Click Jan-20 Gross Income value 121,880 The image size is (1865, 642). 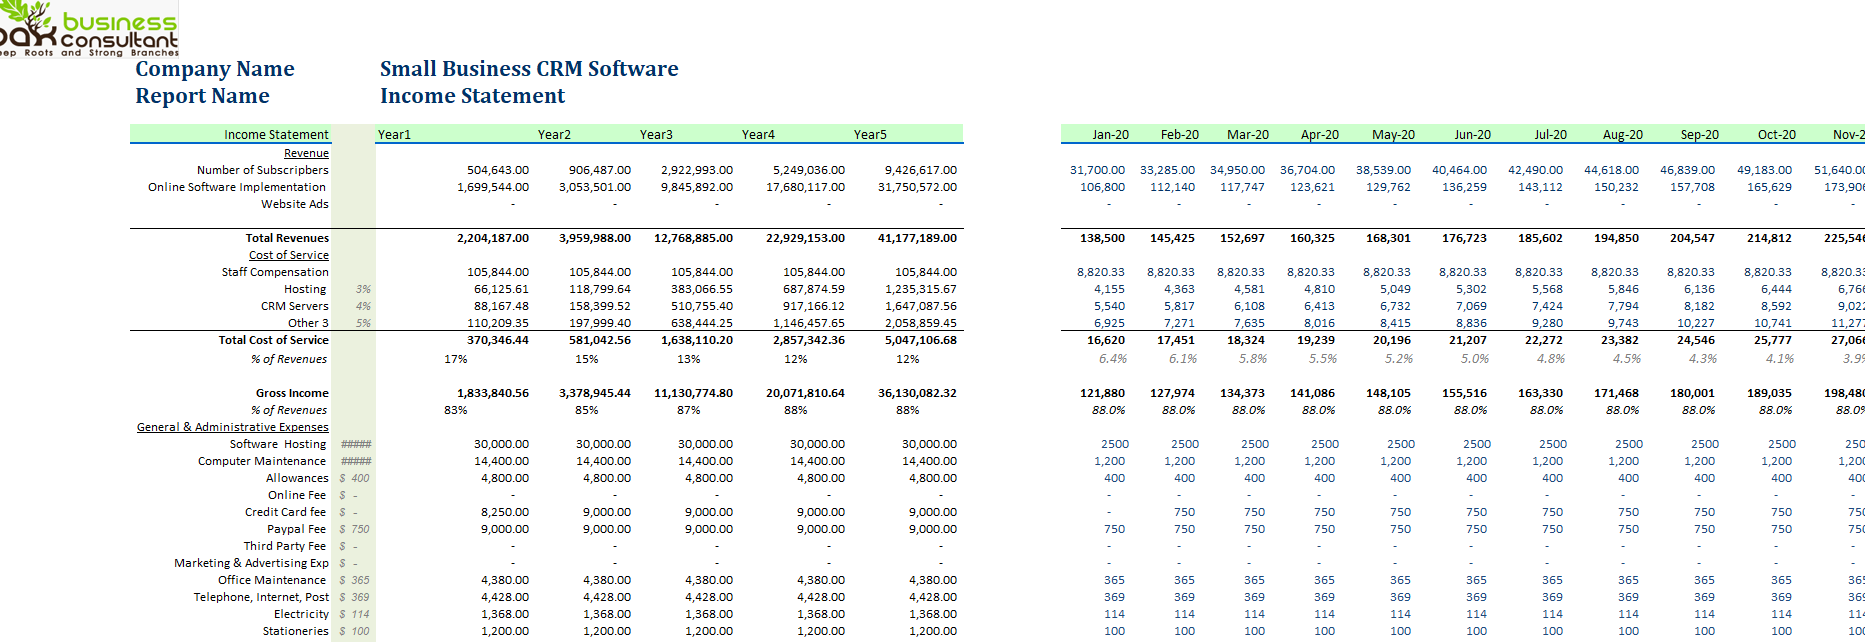click(x=1103, y=393)
